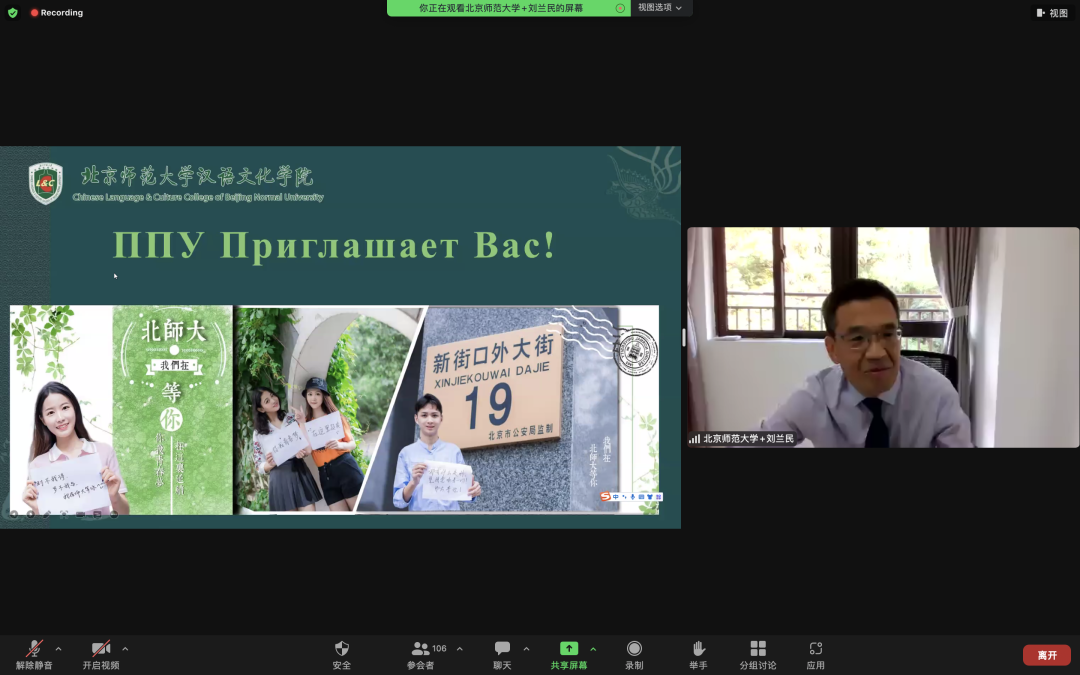Viewport: 1080px width, 675px height.
Task: Click the participant count 106
Action: click(x=439, y=648)
